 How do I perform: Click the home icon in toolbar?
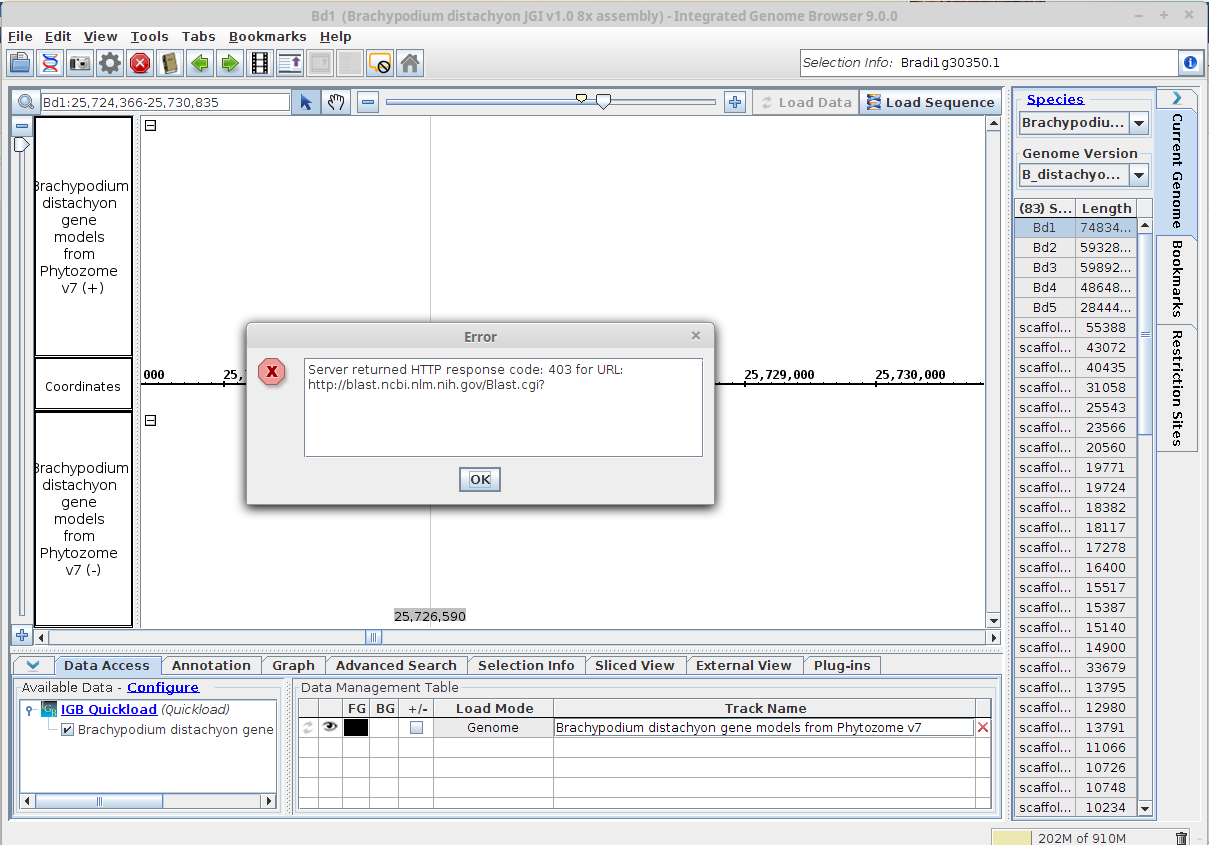pyautogui.click(x=409, y=64)
